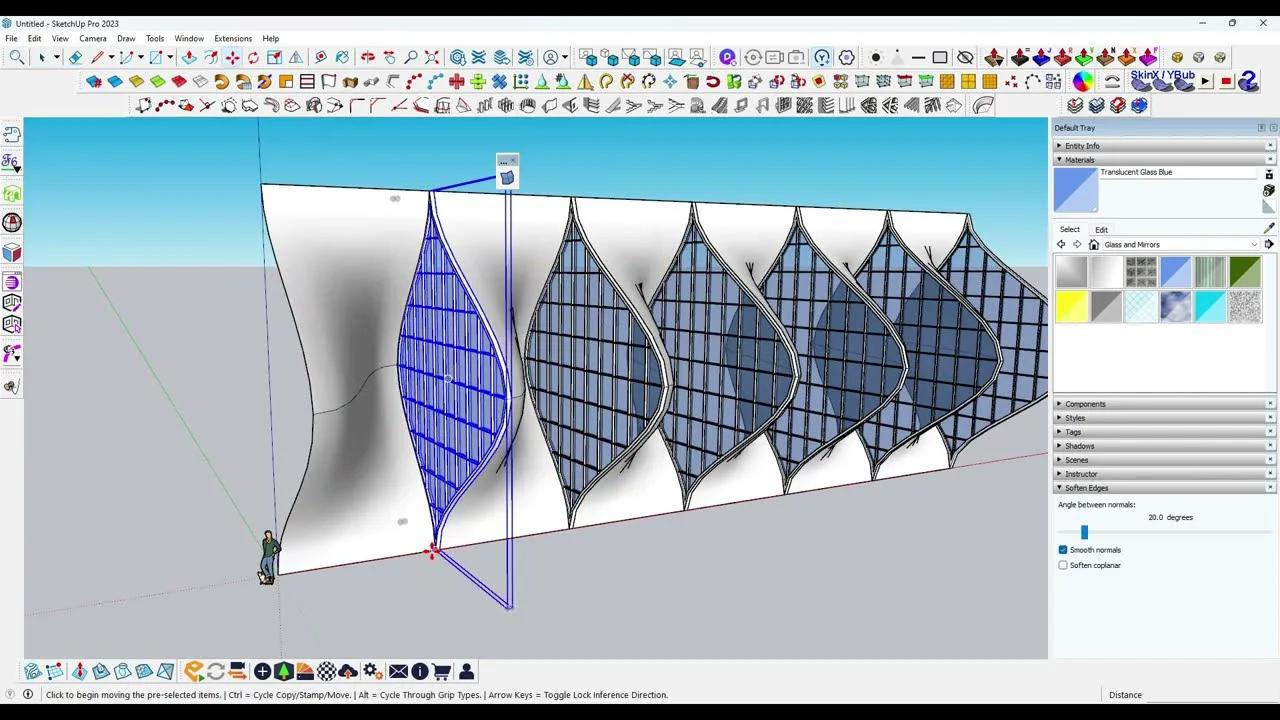
Task: Click the Orbit tool icon
Action: coord(367,58)
